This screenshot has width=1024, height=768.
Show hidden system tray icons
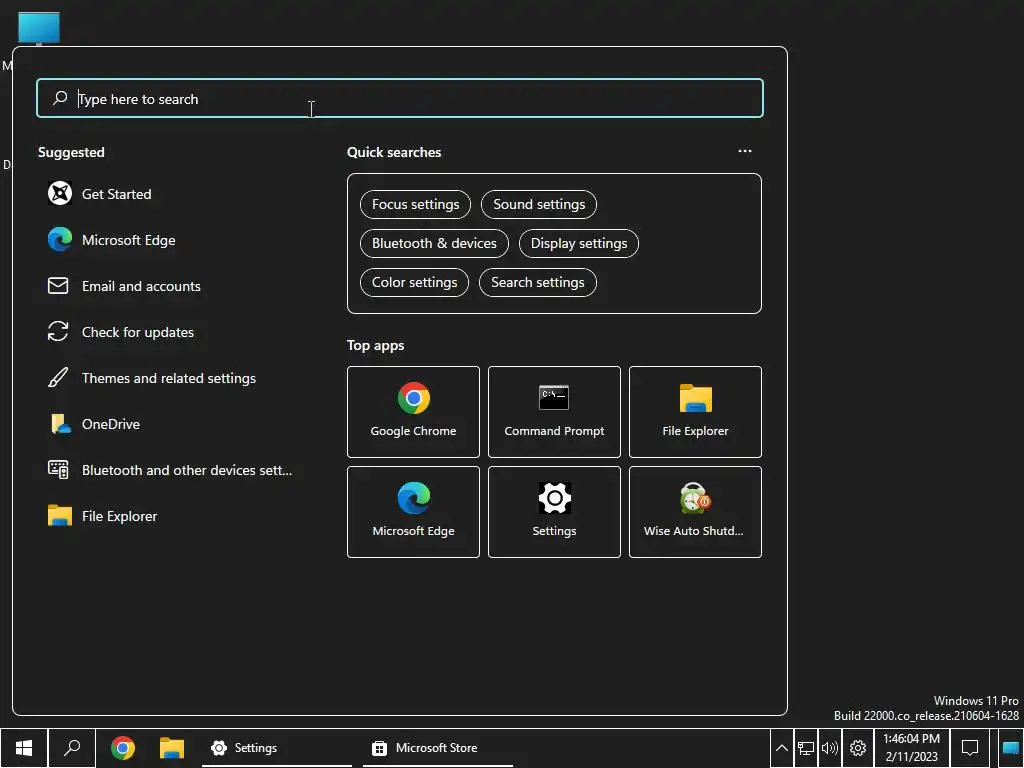click(782, 748)
